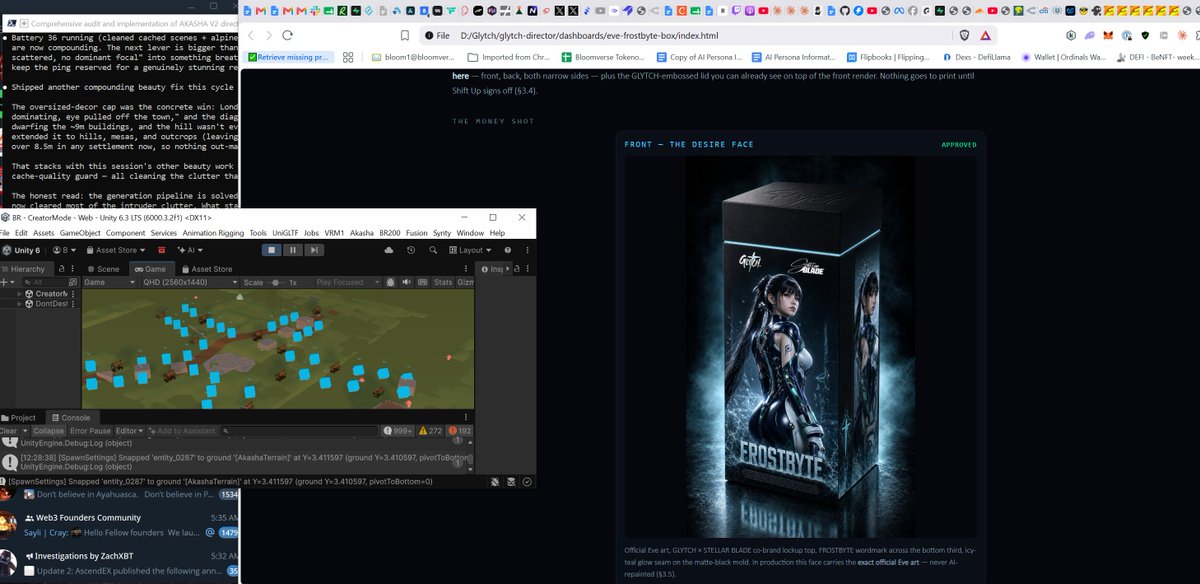Click the red package icon in Unity toolbar
Image resolution: width=1200 pixels, height=584 pixels.
tap(160, 250)
